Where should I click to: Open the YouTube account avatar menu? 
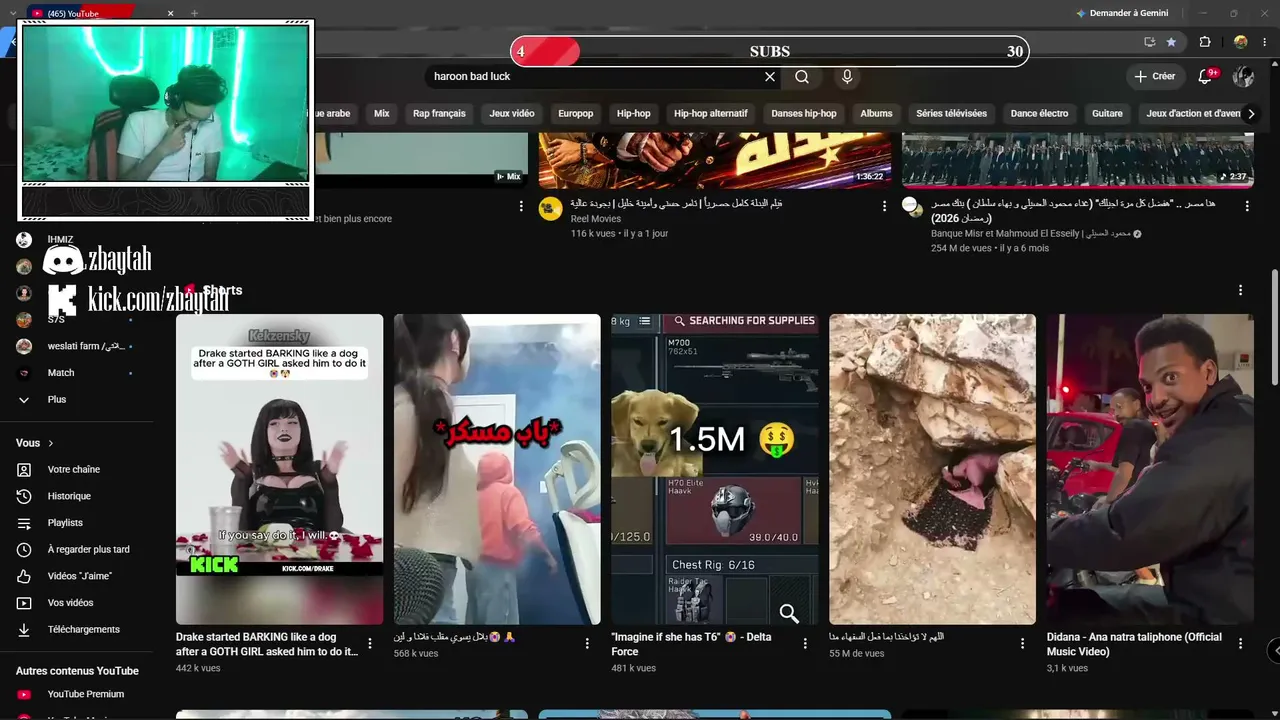coord(1243,77)
